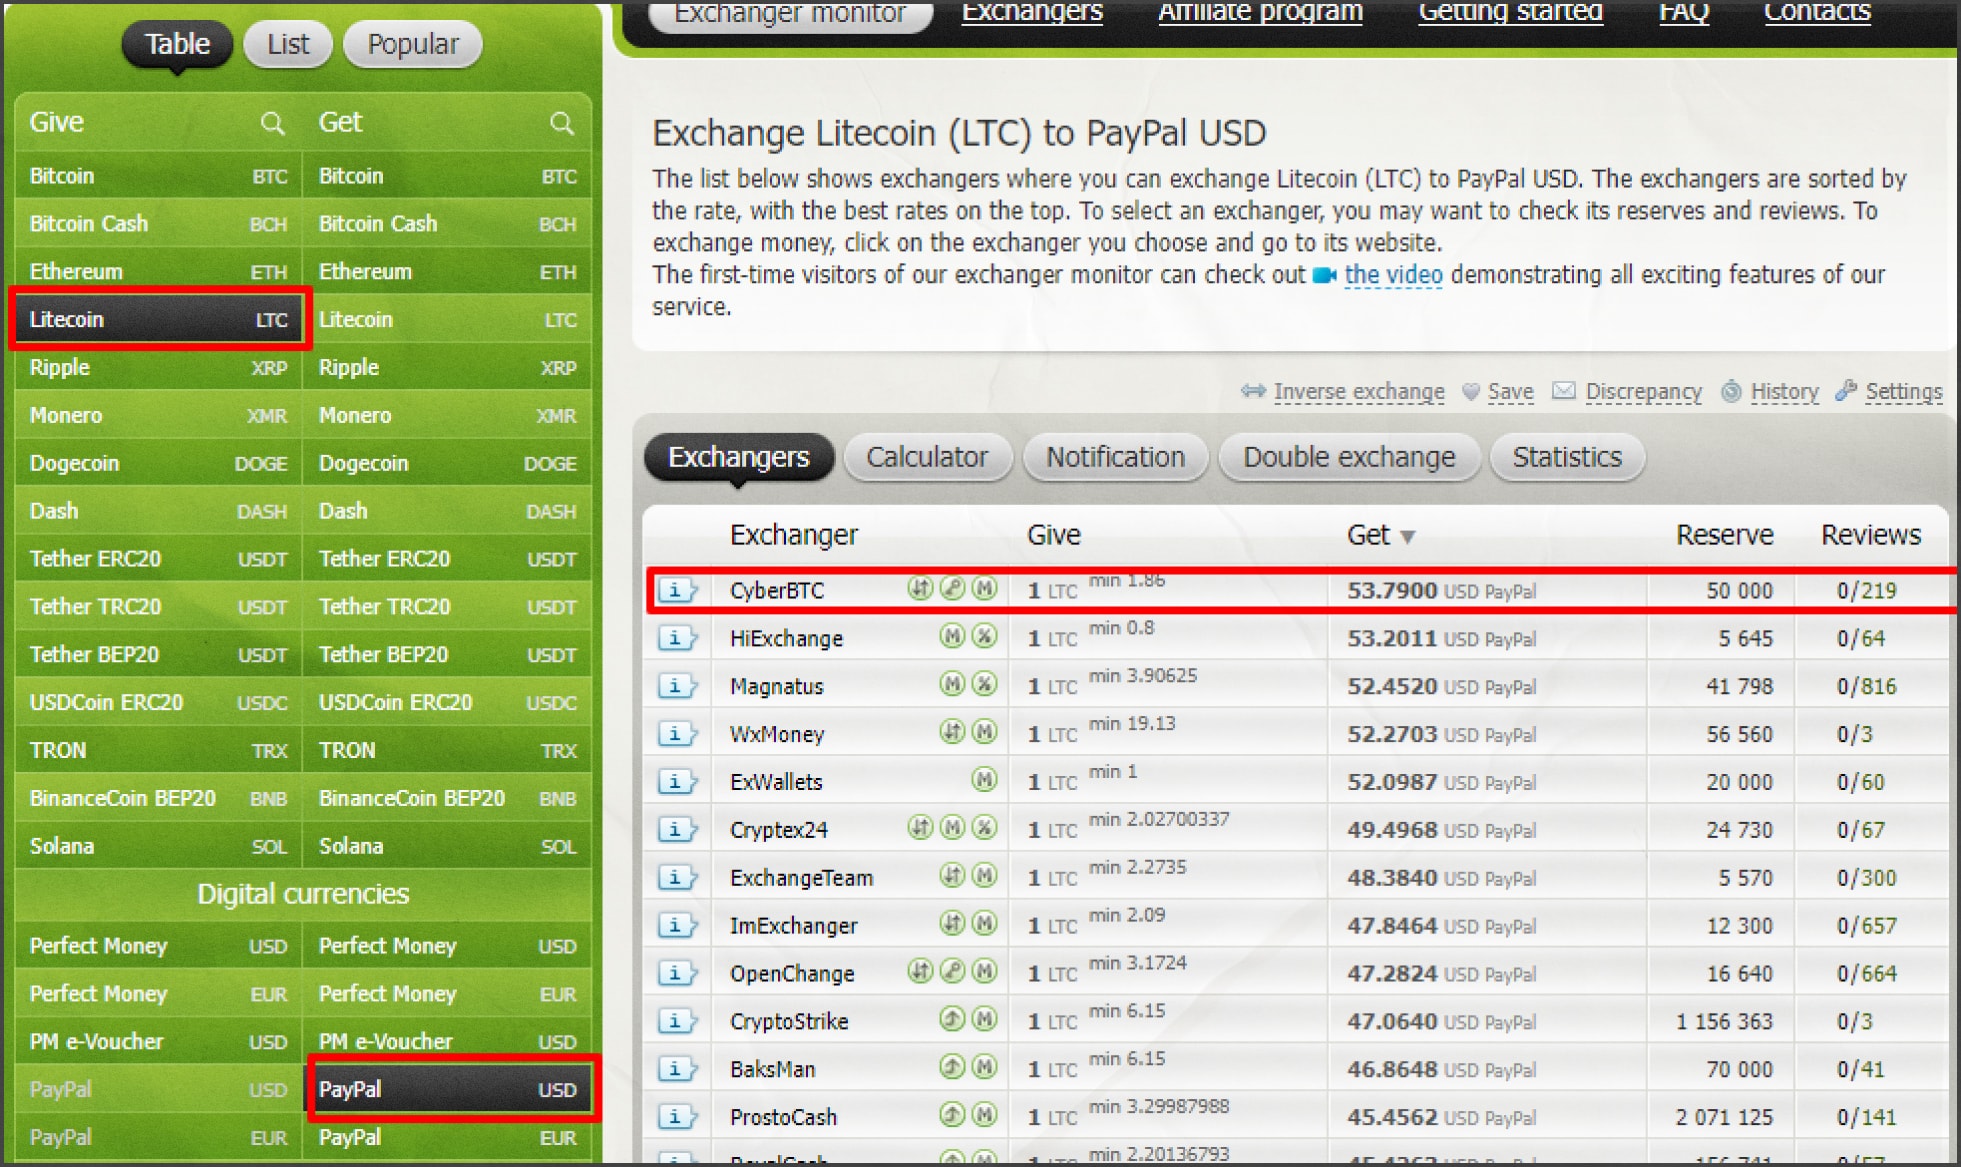Open WxMoney exchanger info icon
Viewport: 1961px width, 1167px height.
tap(677, 734)
